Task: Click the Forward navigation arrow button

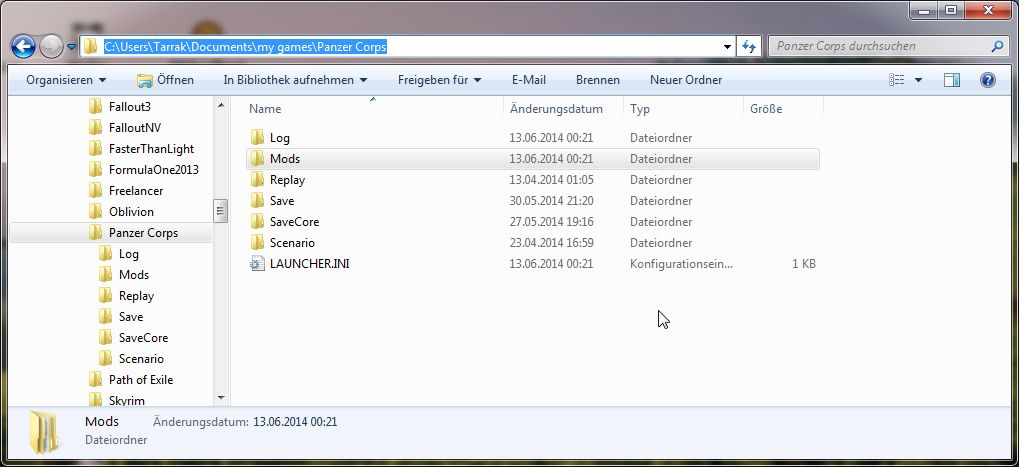Action: [50, 46]
